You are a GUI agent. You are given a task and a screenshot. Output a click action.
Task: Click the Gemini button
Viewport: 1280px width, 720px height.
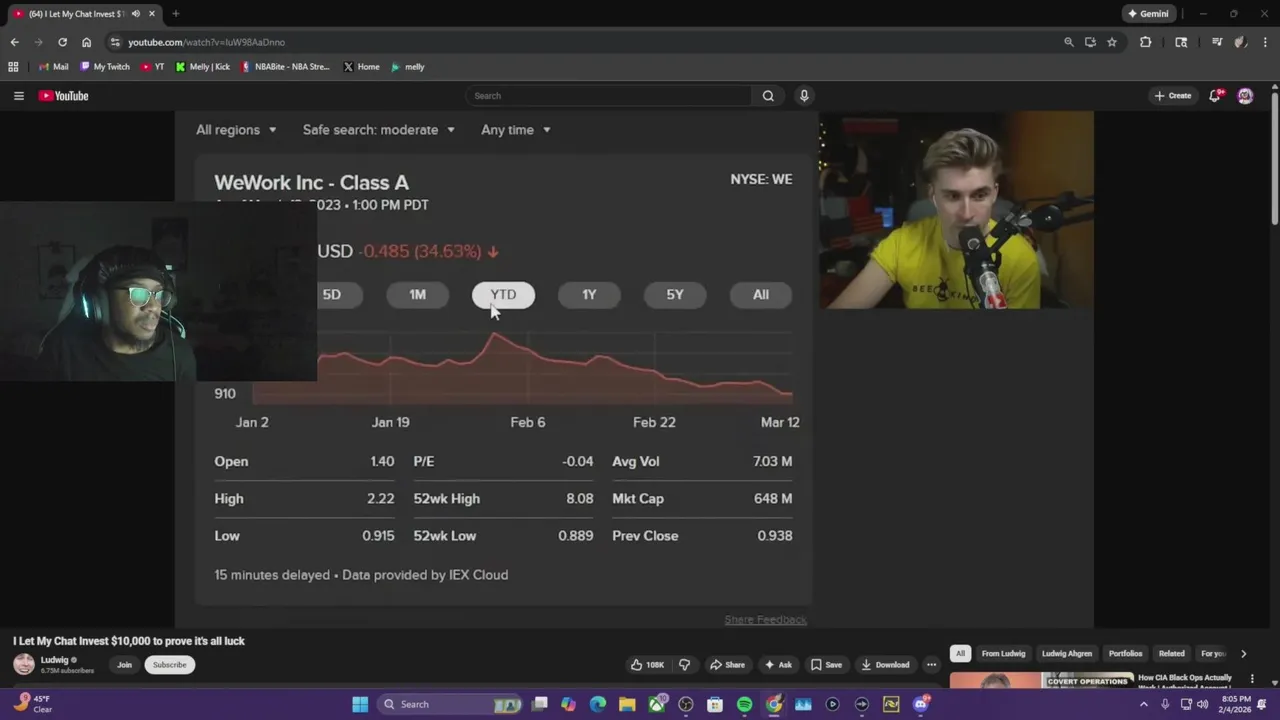(x=1148, y=14)
